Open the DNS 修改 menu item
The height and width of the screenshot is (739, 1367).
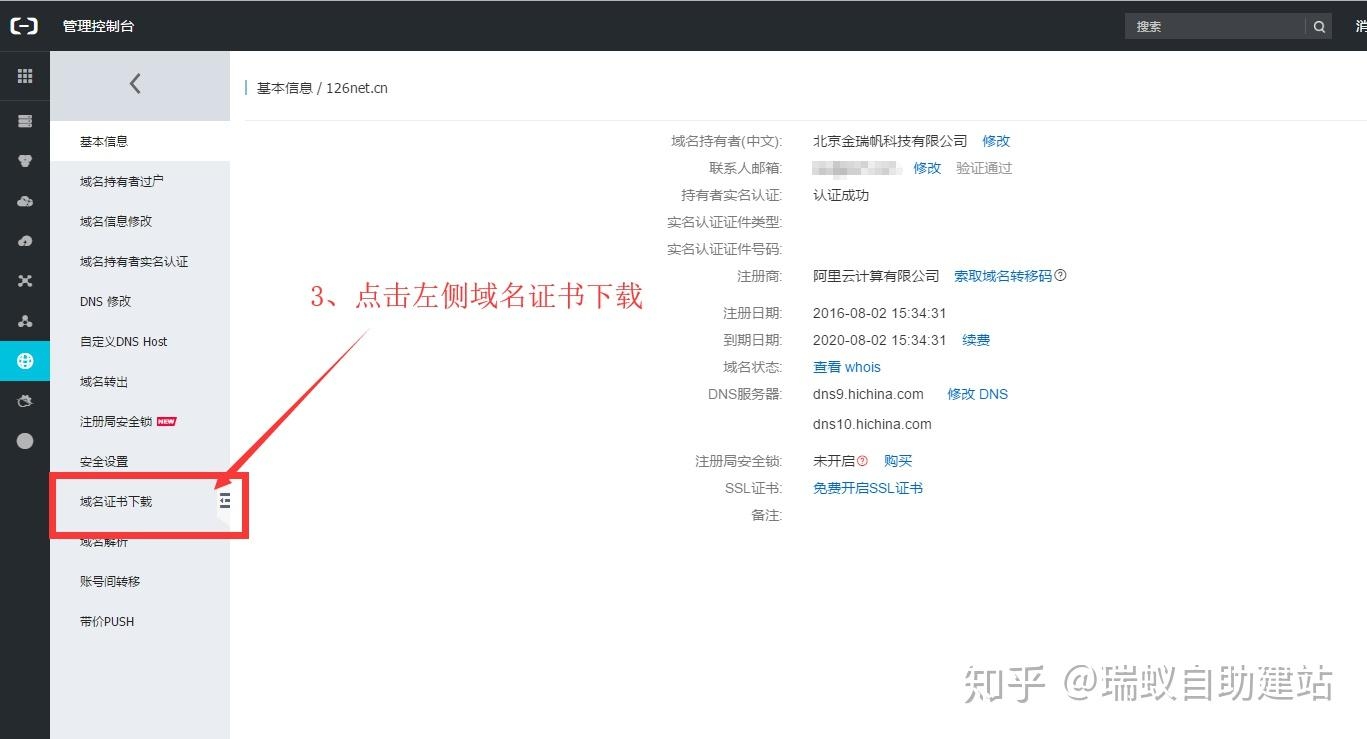tap(104, 301)
